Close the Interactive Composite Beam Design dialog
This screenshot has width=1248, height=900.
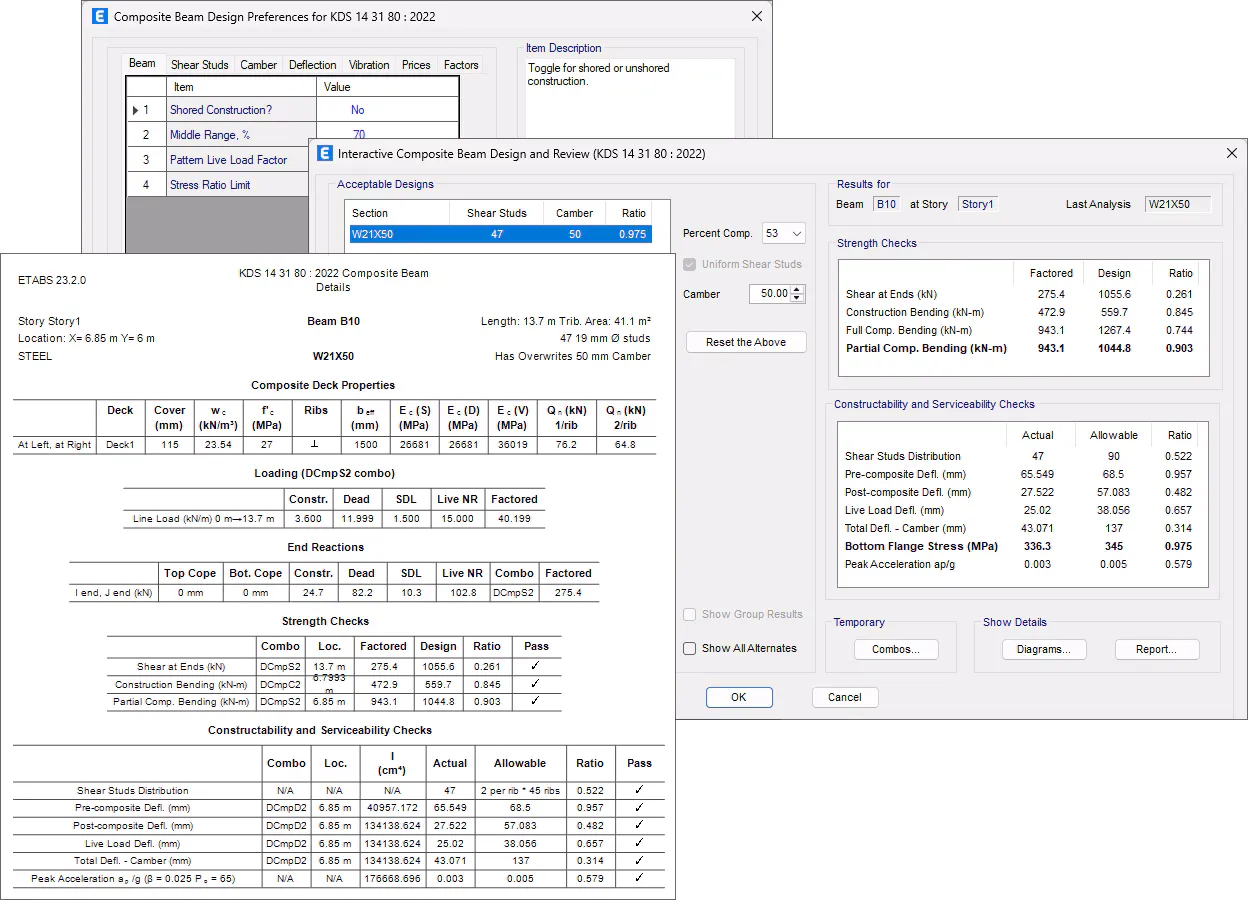1231,153
